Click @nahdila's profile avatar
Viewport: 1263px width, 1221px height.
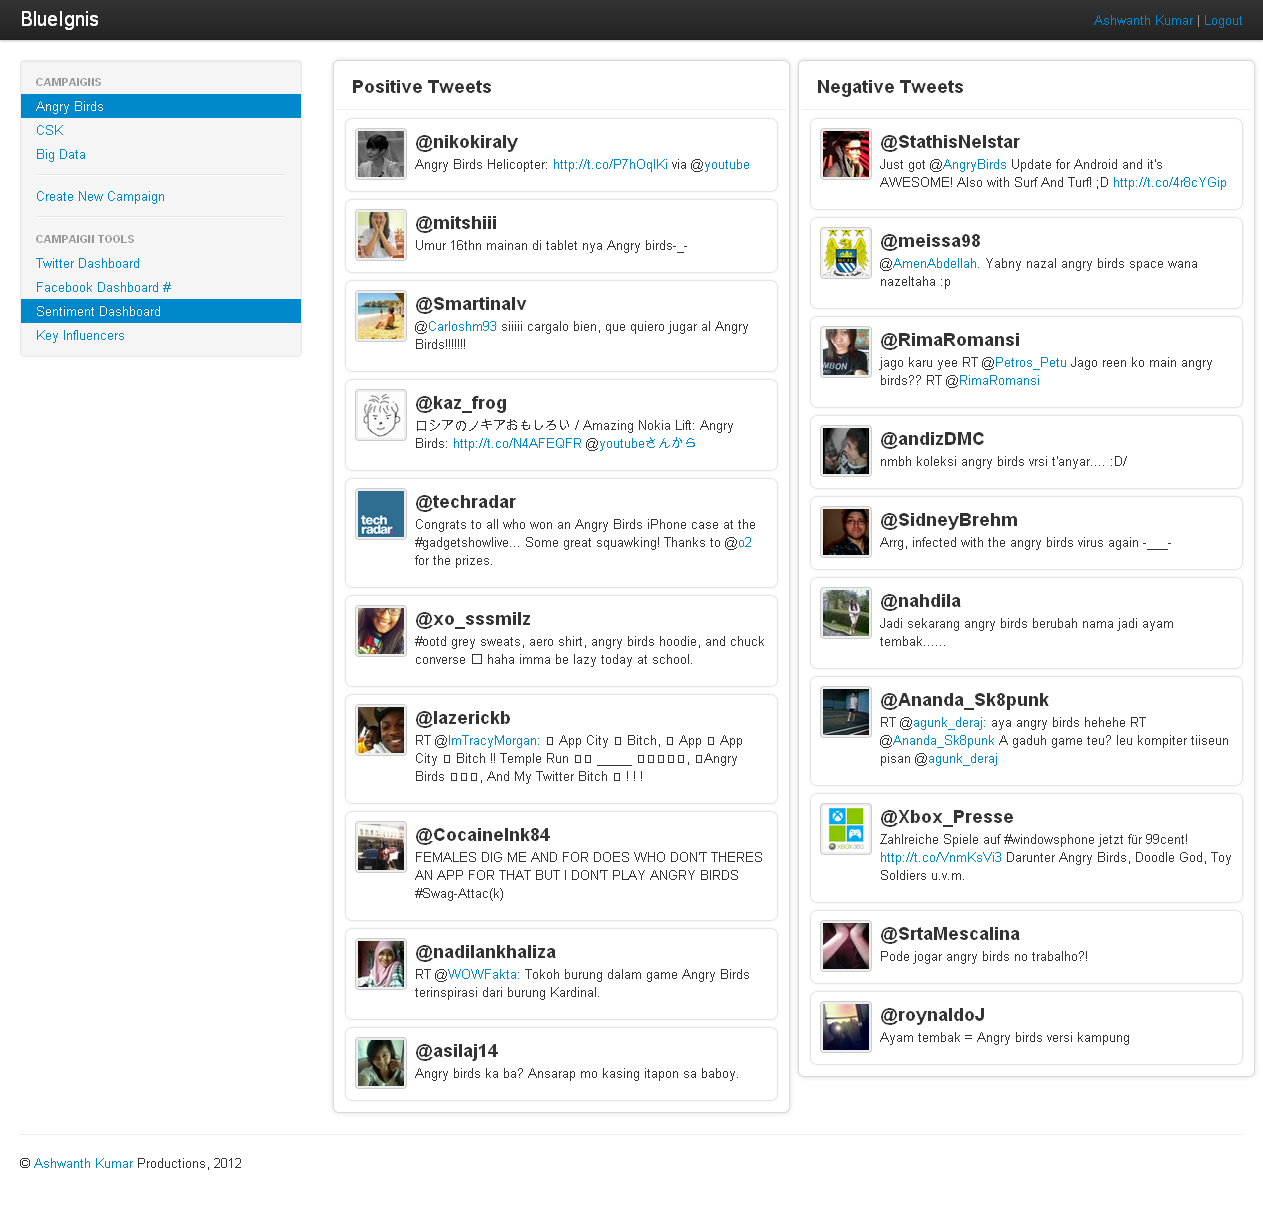pyautogui.click(x=846, y=613)
